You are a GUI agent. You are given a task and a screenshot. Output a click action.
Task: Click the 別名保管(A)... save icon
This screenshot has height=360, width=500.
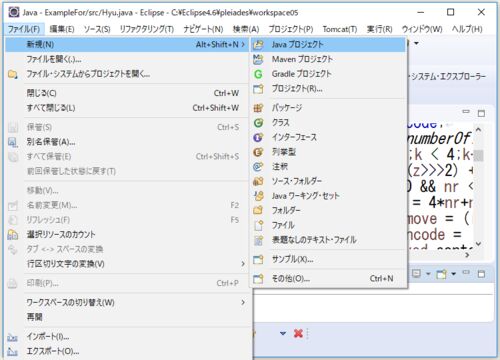tap(13, 142)
